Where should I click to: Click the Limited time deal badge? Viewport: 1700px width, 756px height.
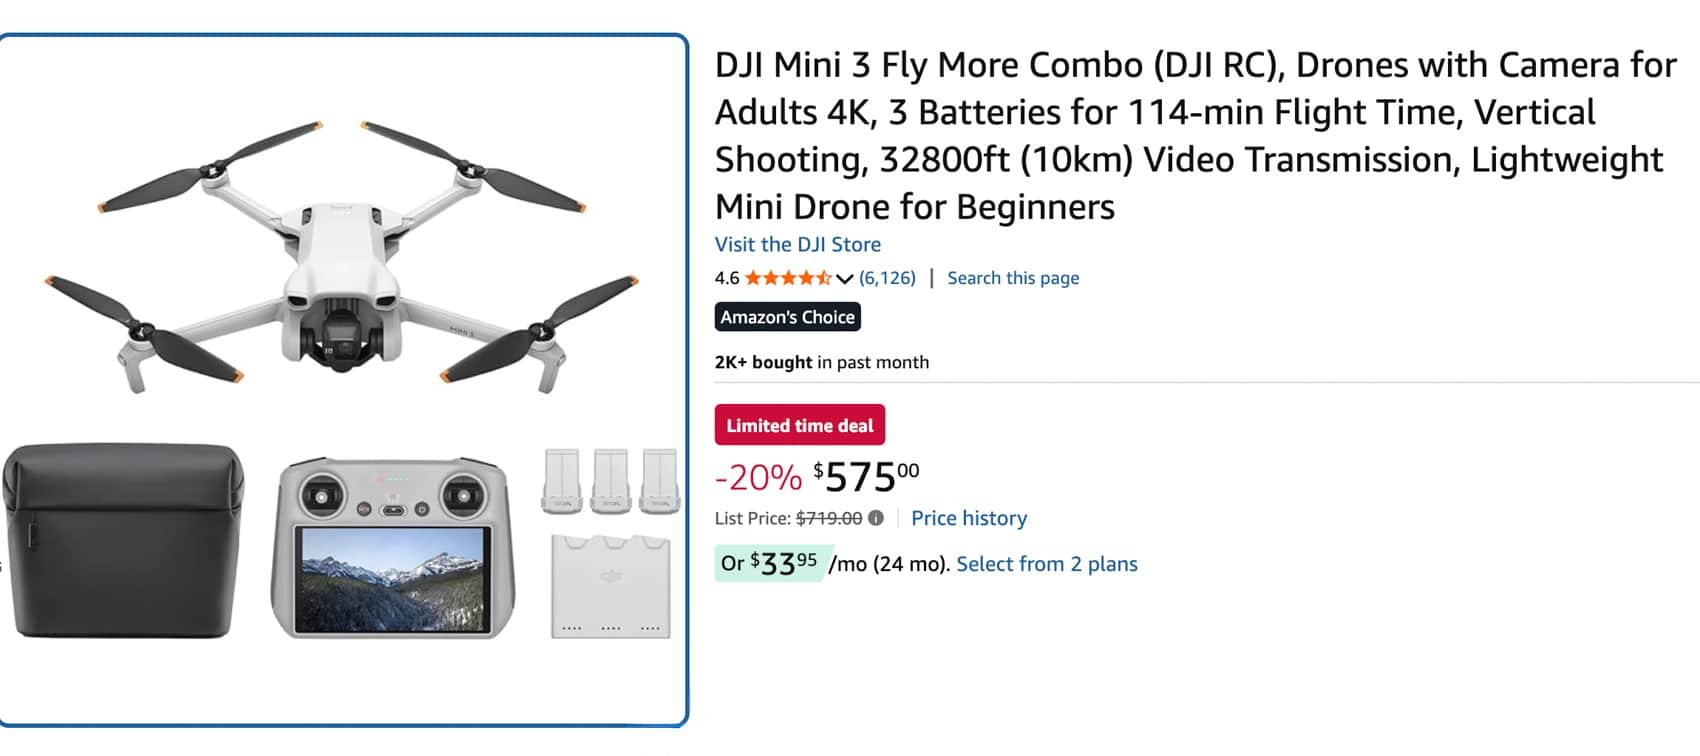(x=800, y=425)
